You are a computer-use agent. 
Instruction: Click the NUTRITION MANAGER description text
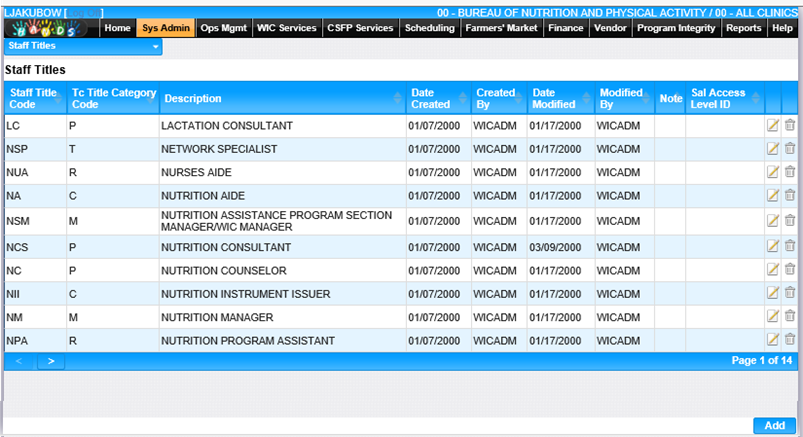tap(217, 318)
